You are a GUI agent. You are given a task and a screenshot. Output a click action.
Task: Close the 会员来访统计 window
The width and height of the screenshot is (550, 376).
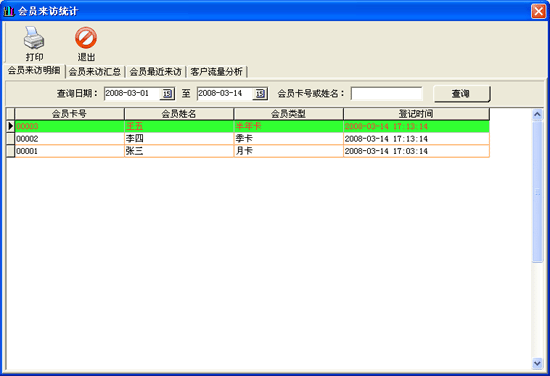point(538,11)
